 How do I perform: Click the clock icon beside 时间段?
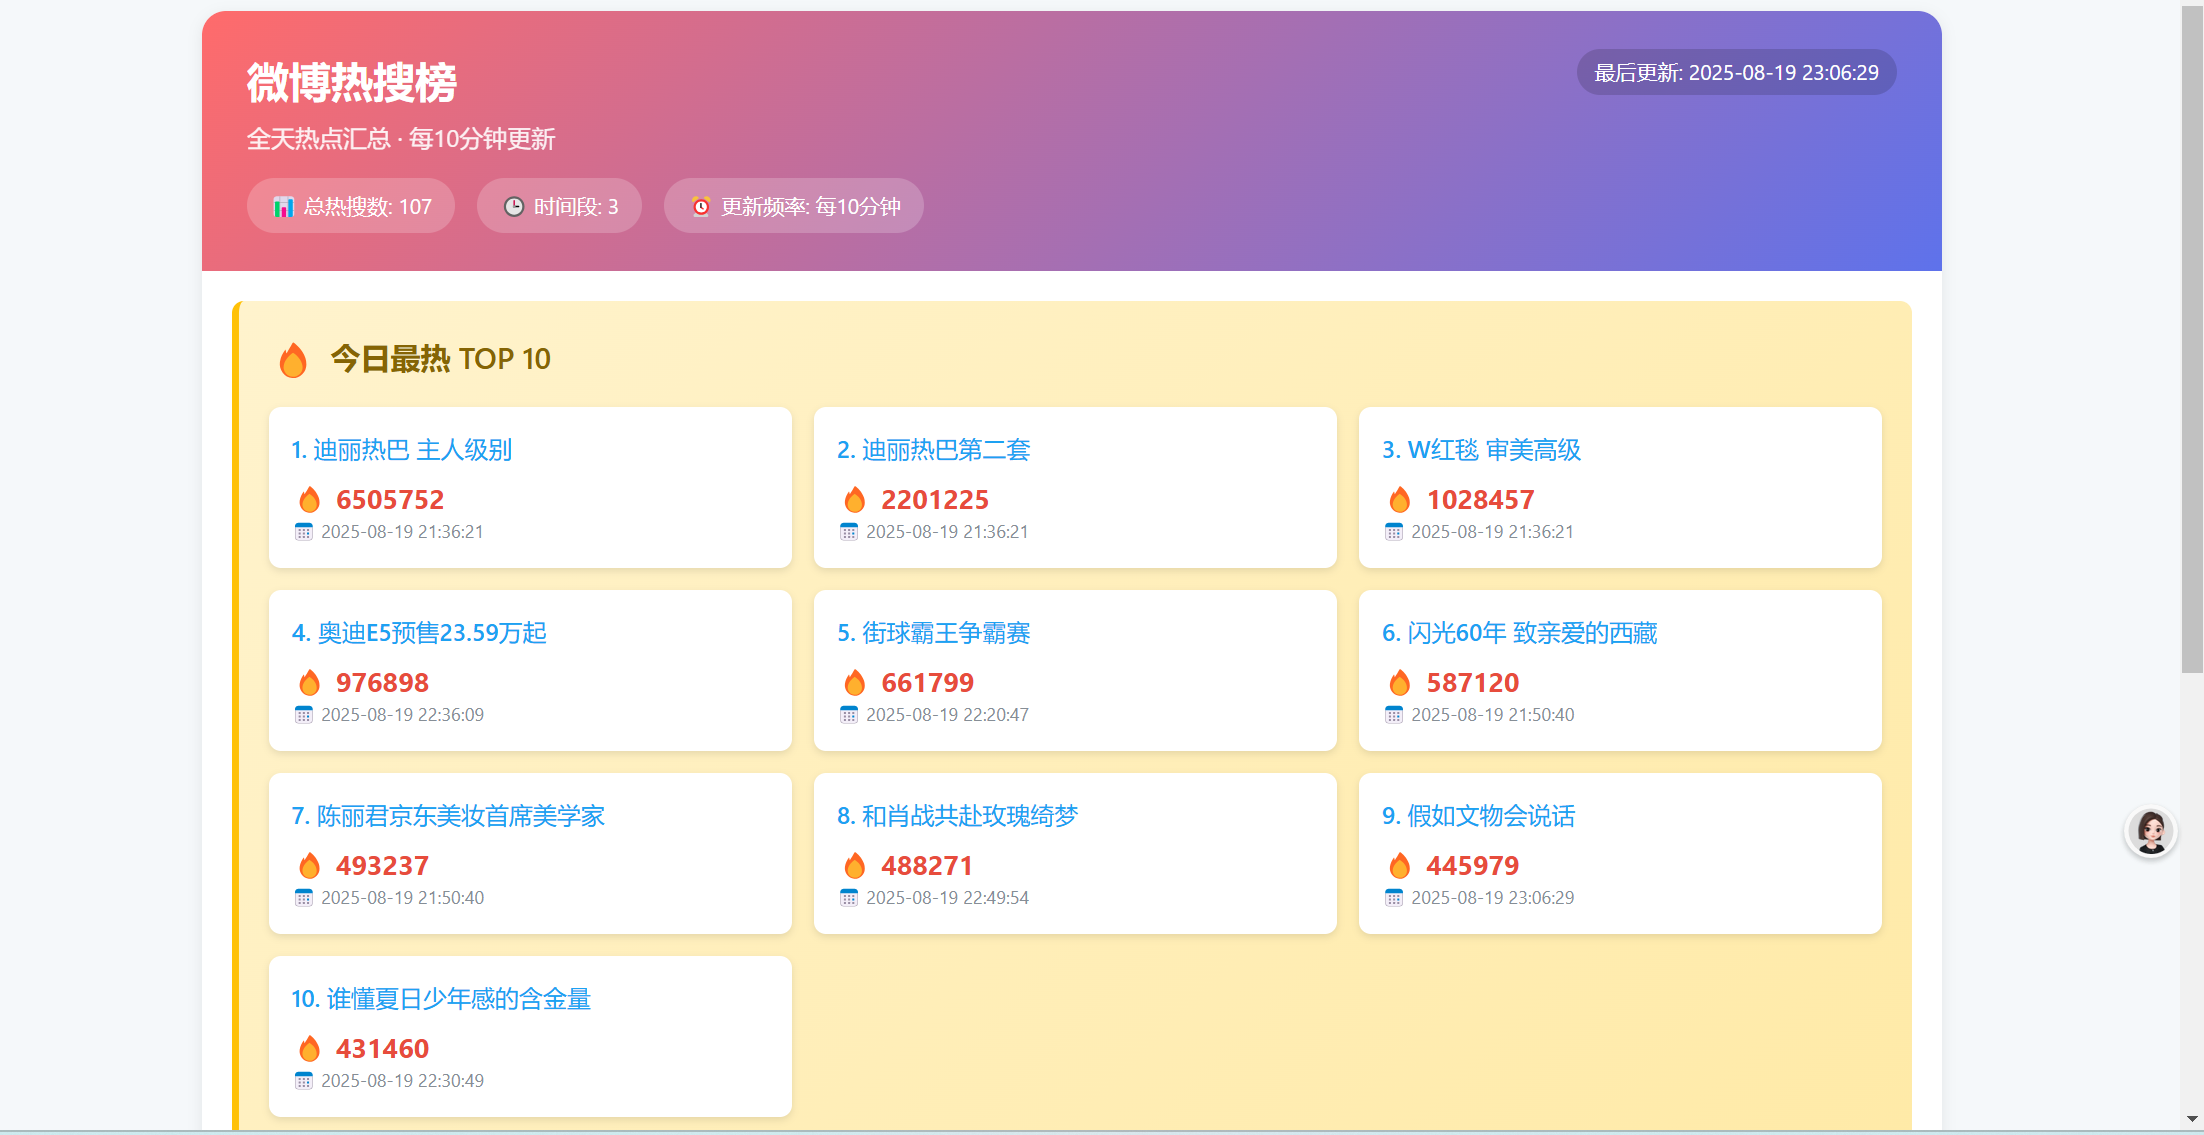pos(514,207)
